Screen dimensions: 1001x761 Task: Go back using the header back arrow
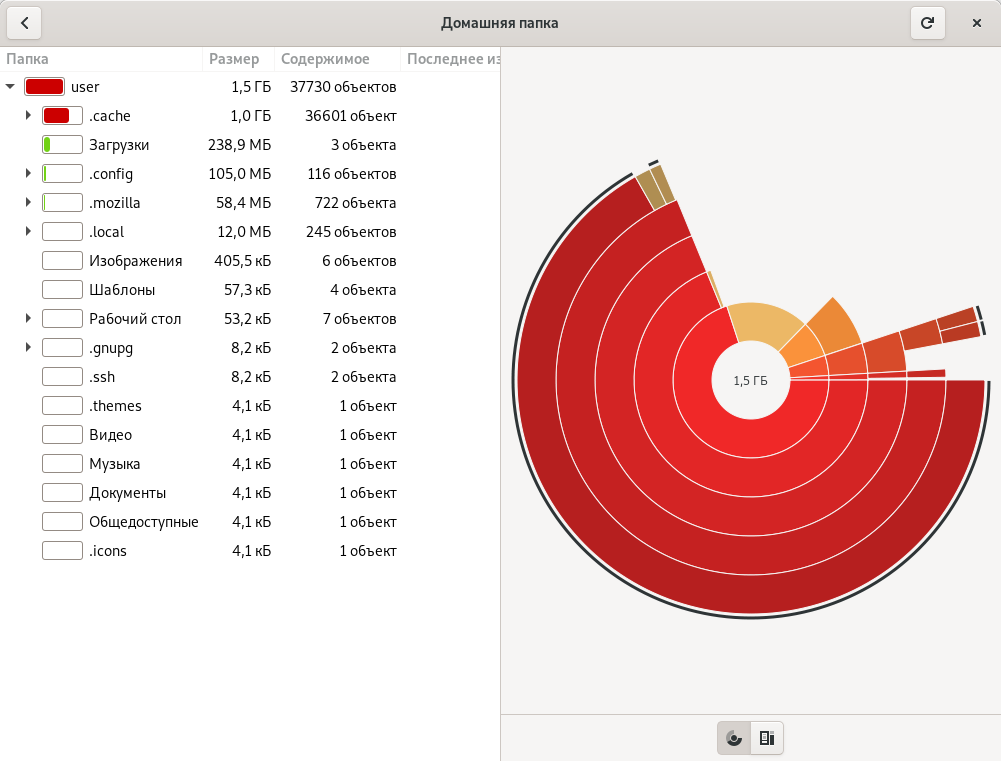click(x=24, y=23)
